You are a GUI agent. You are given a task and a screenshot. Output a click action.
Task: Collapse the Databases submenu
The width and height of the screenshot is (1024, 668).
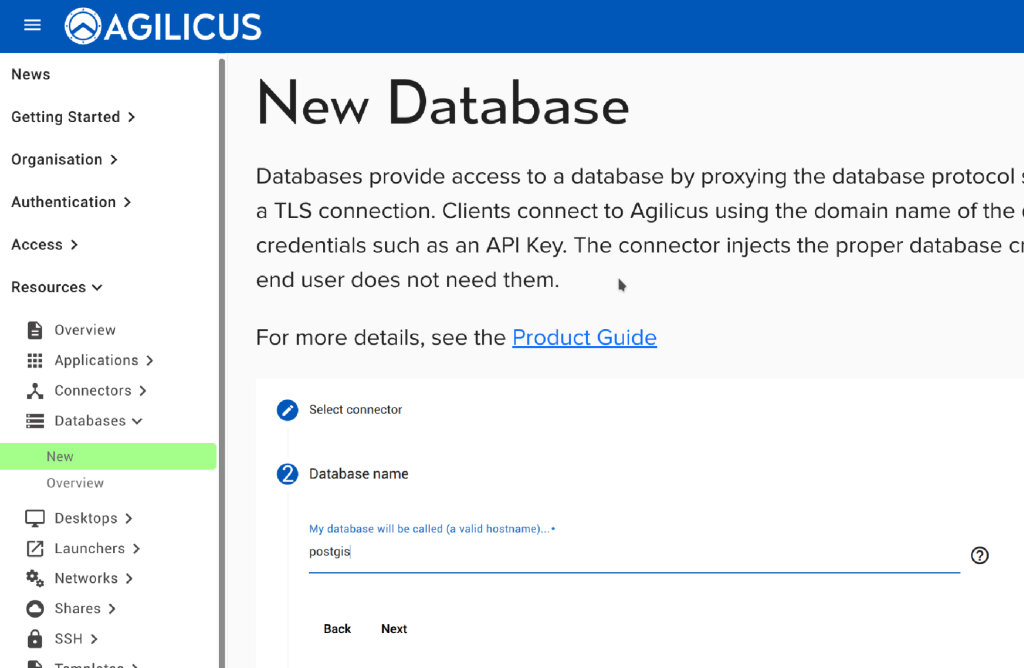pos(98,421)
